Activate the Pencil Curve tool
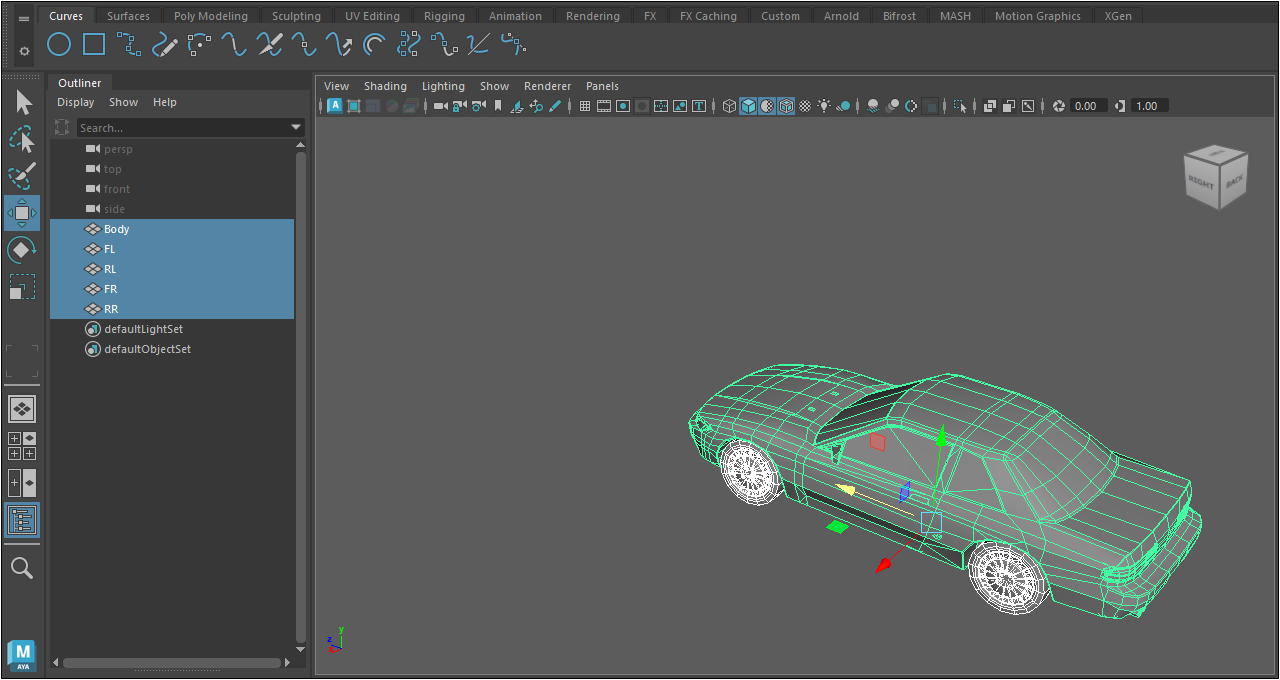The width and height of the screenshot is (1280, 680). (164, 44)
